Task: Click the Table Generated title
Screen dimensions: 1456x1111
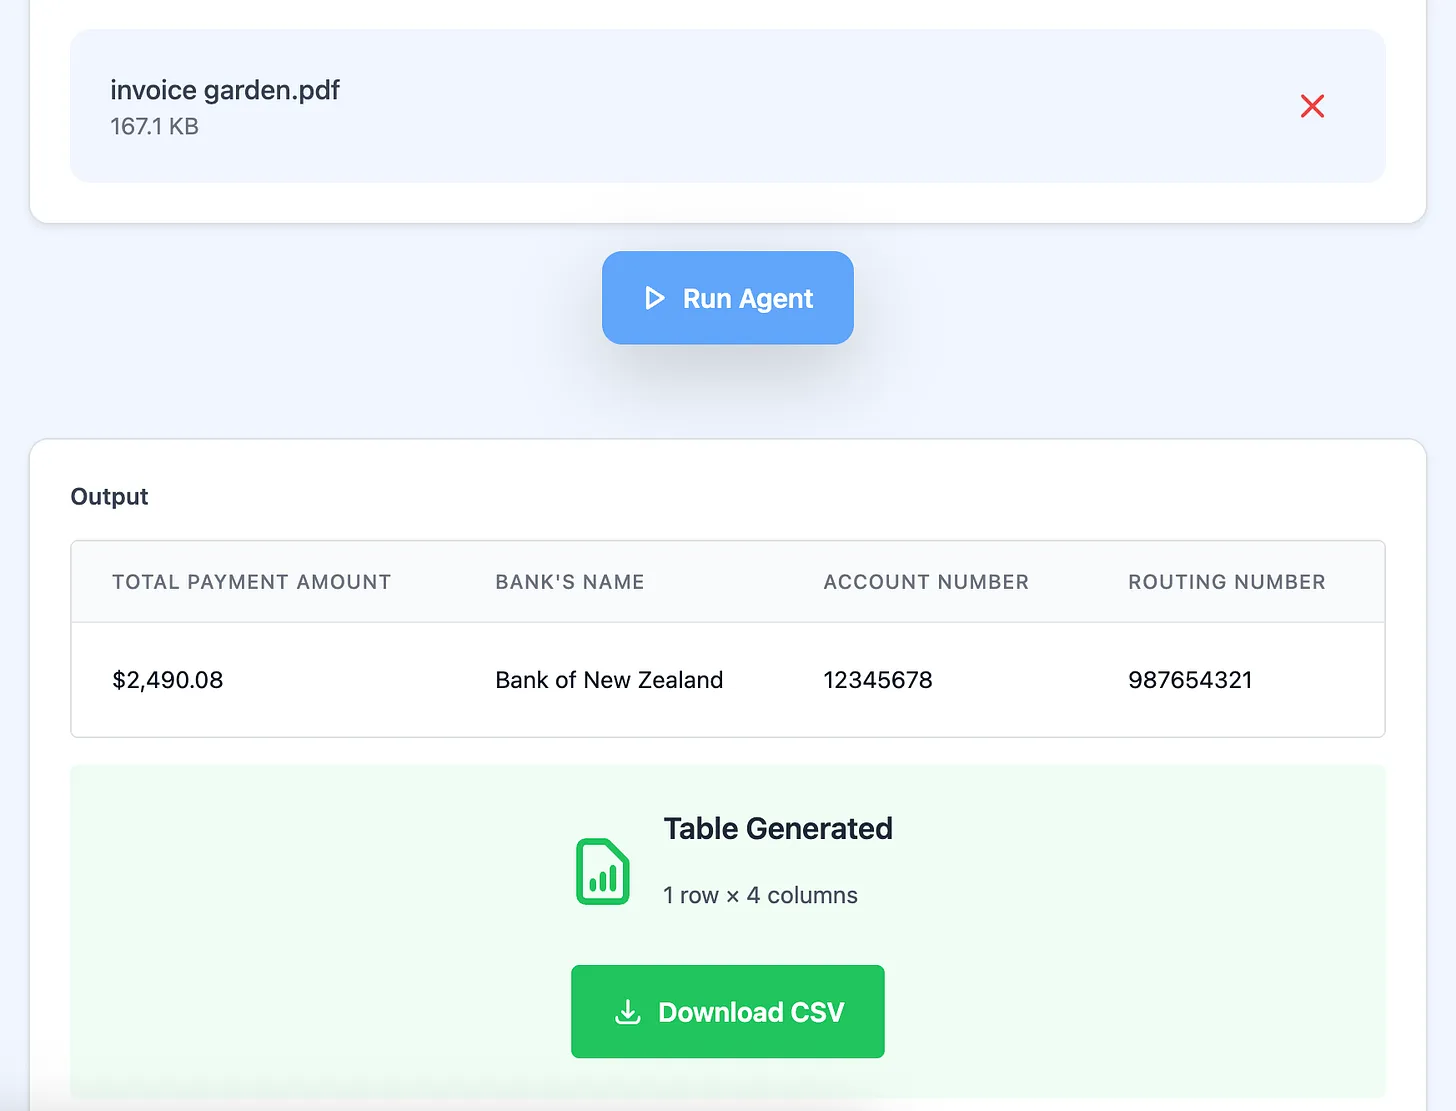Action: (x=777, y=829)
